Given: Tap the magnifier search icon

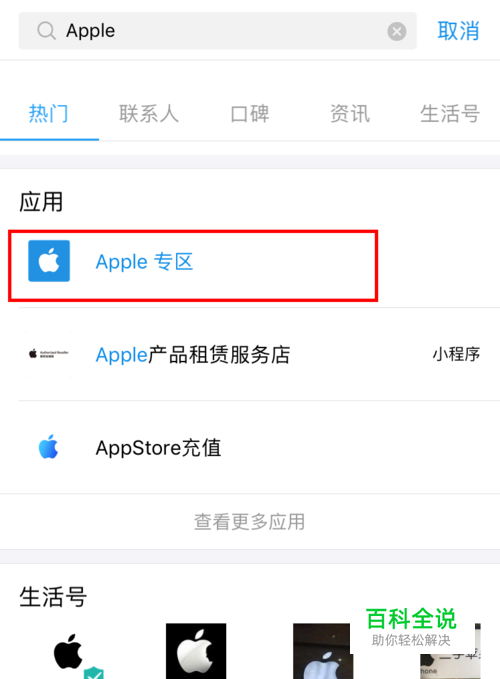Looking at the screenshot, I should tap(46, 31).
